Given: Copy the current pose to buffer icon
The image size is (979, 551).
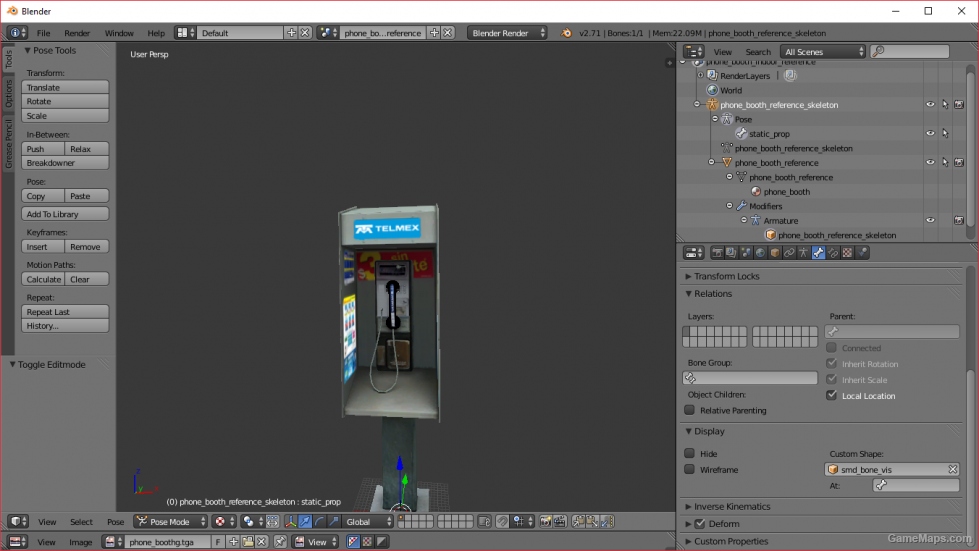Looking at the screenshot, I should tap(579, 522).
